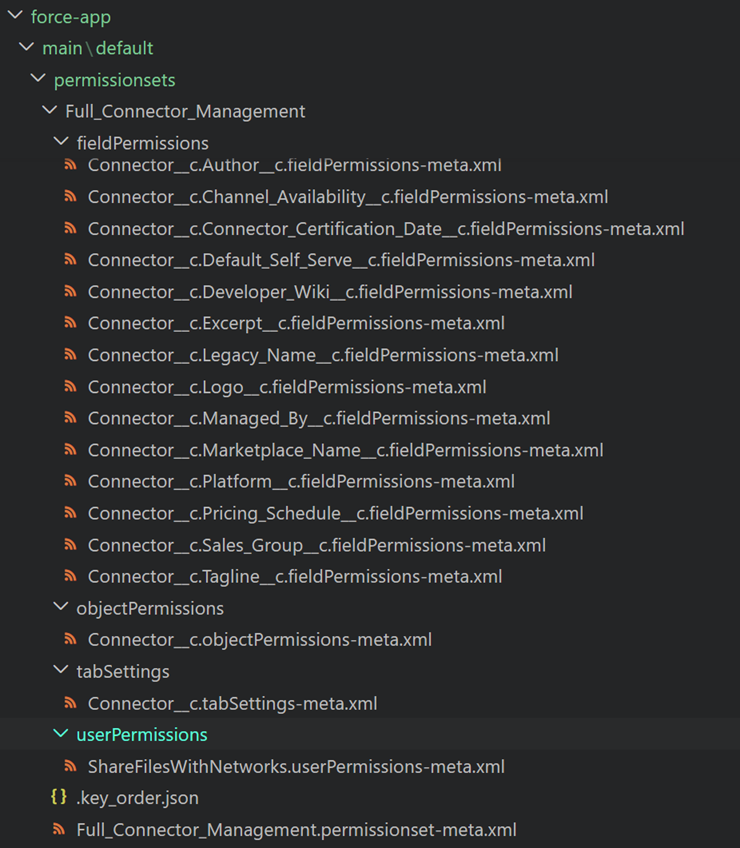
Task: Click XML icon of Connector_Certification_Date__c file
Action: click(70, 228)
